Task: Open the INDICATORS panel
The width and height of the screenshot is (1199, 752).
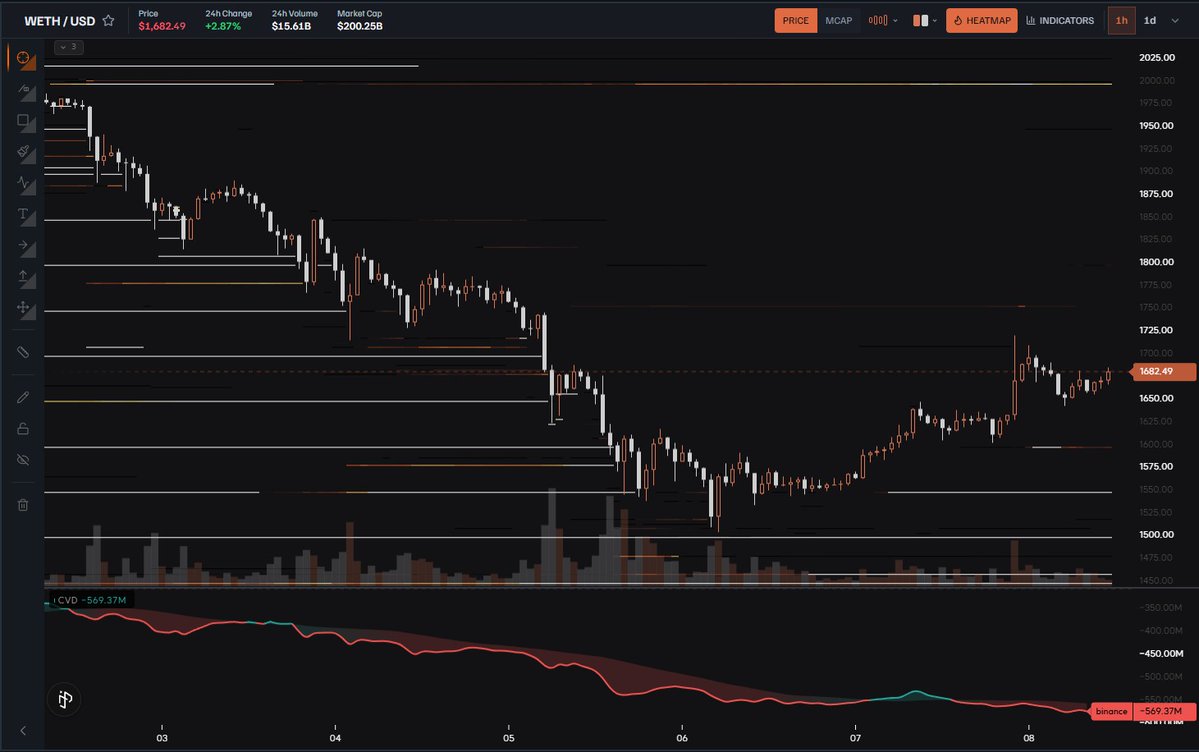Action: 1060,21
